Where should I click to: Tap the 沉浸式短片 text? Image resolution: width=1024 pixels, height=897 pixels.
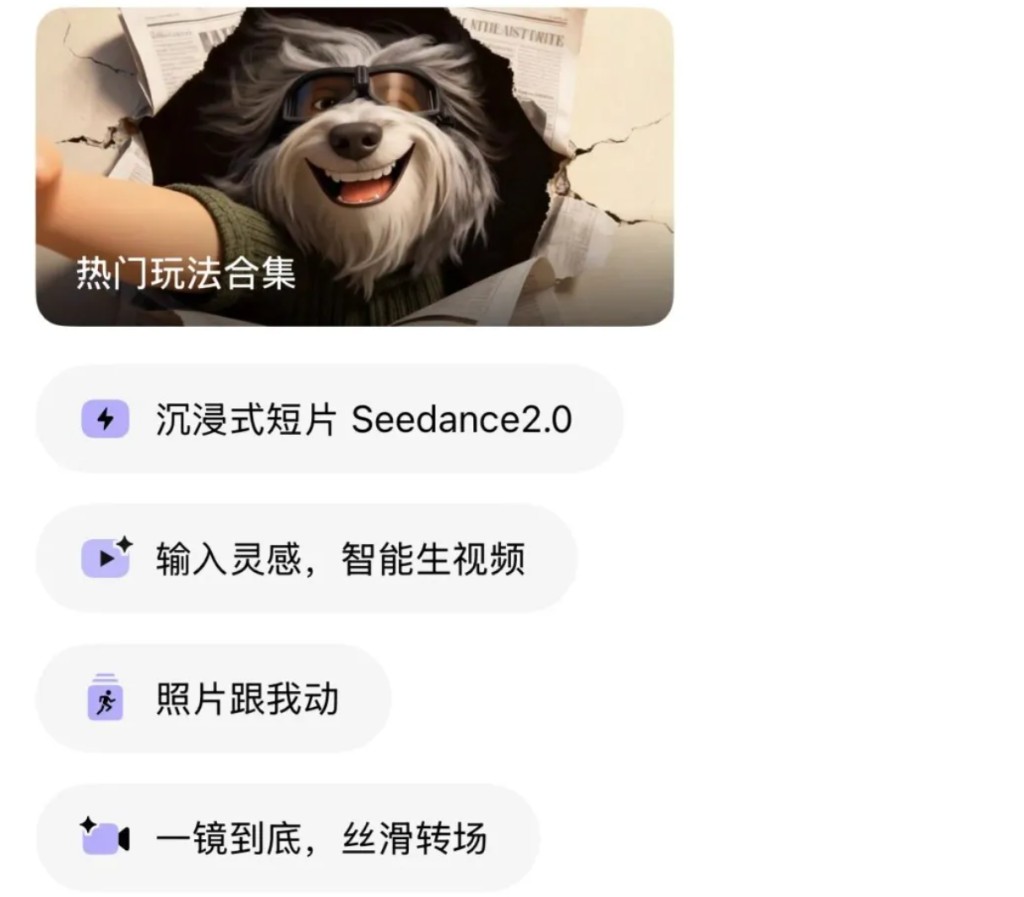point(246,419)
